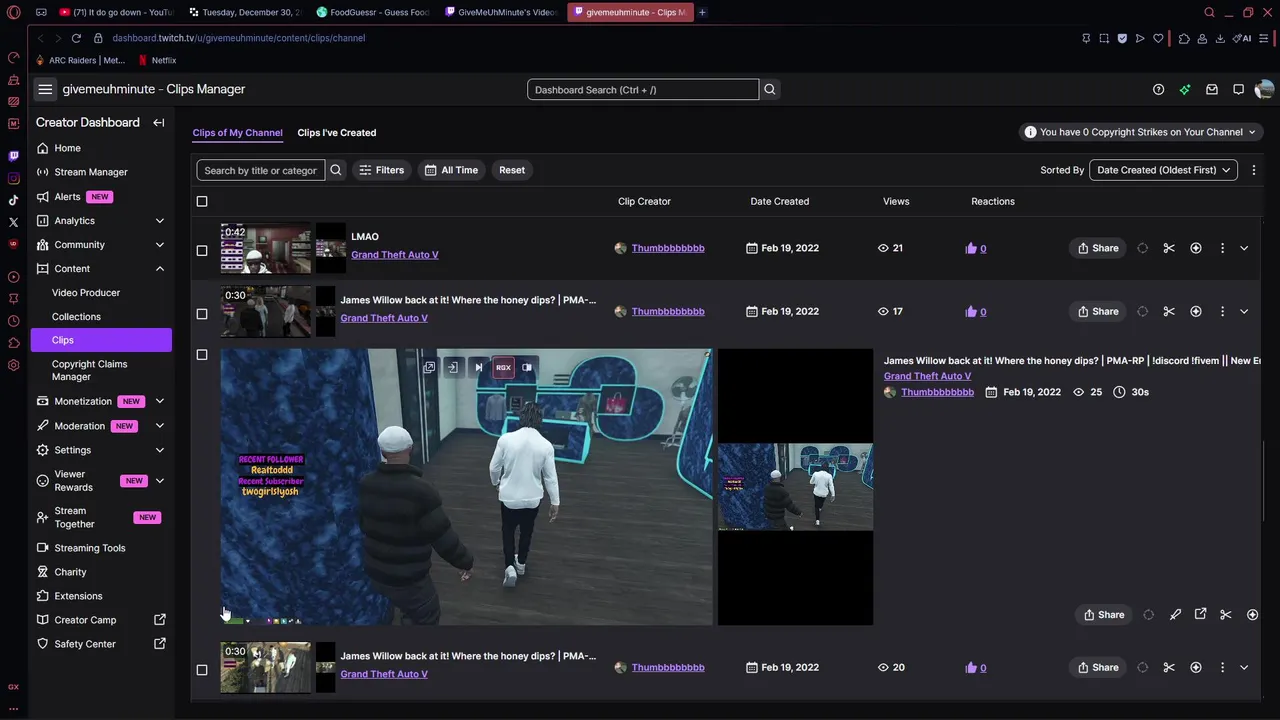Expand the Analytics sidebar section
The height and width of the screenshot is (720, 1280).
tap(160, 220)
